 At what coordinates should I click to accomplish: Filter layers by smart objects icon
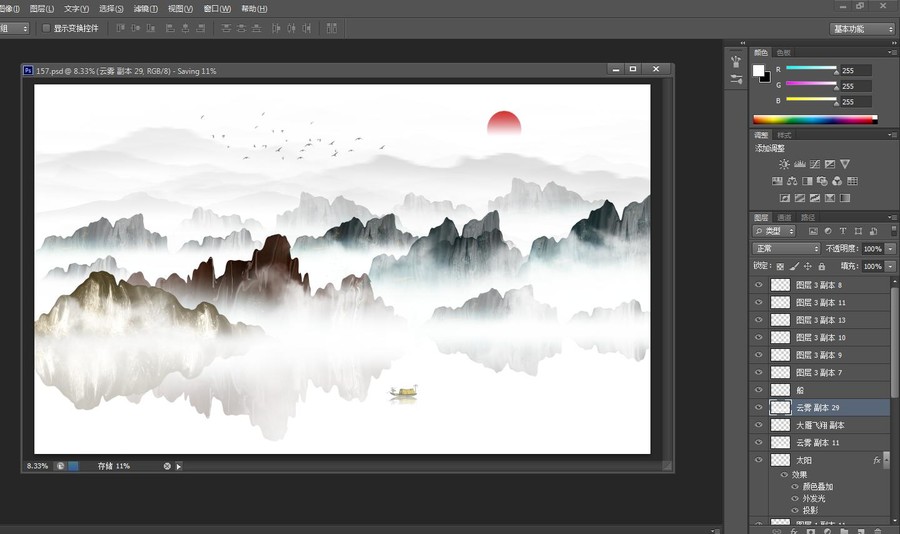[x=874, y=231]
